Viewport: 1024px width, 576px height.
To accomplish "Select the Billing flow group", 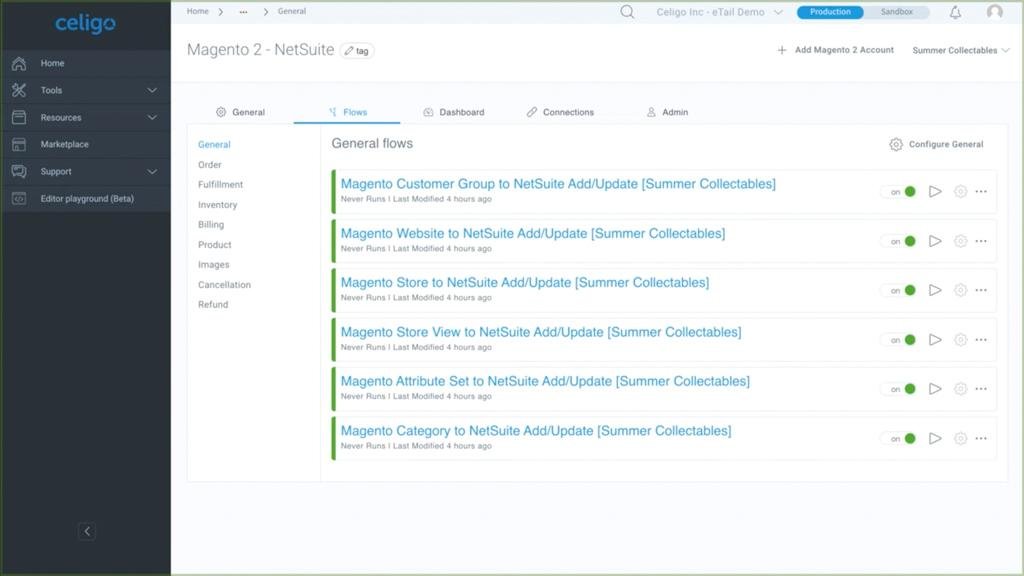I will click(x=211, y=225).
